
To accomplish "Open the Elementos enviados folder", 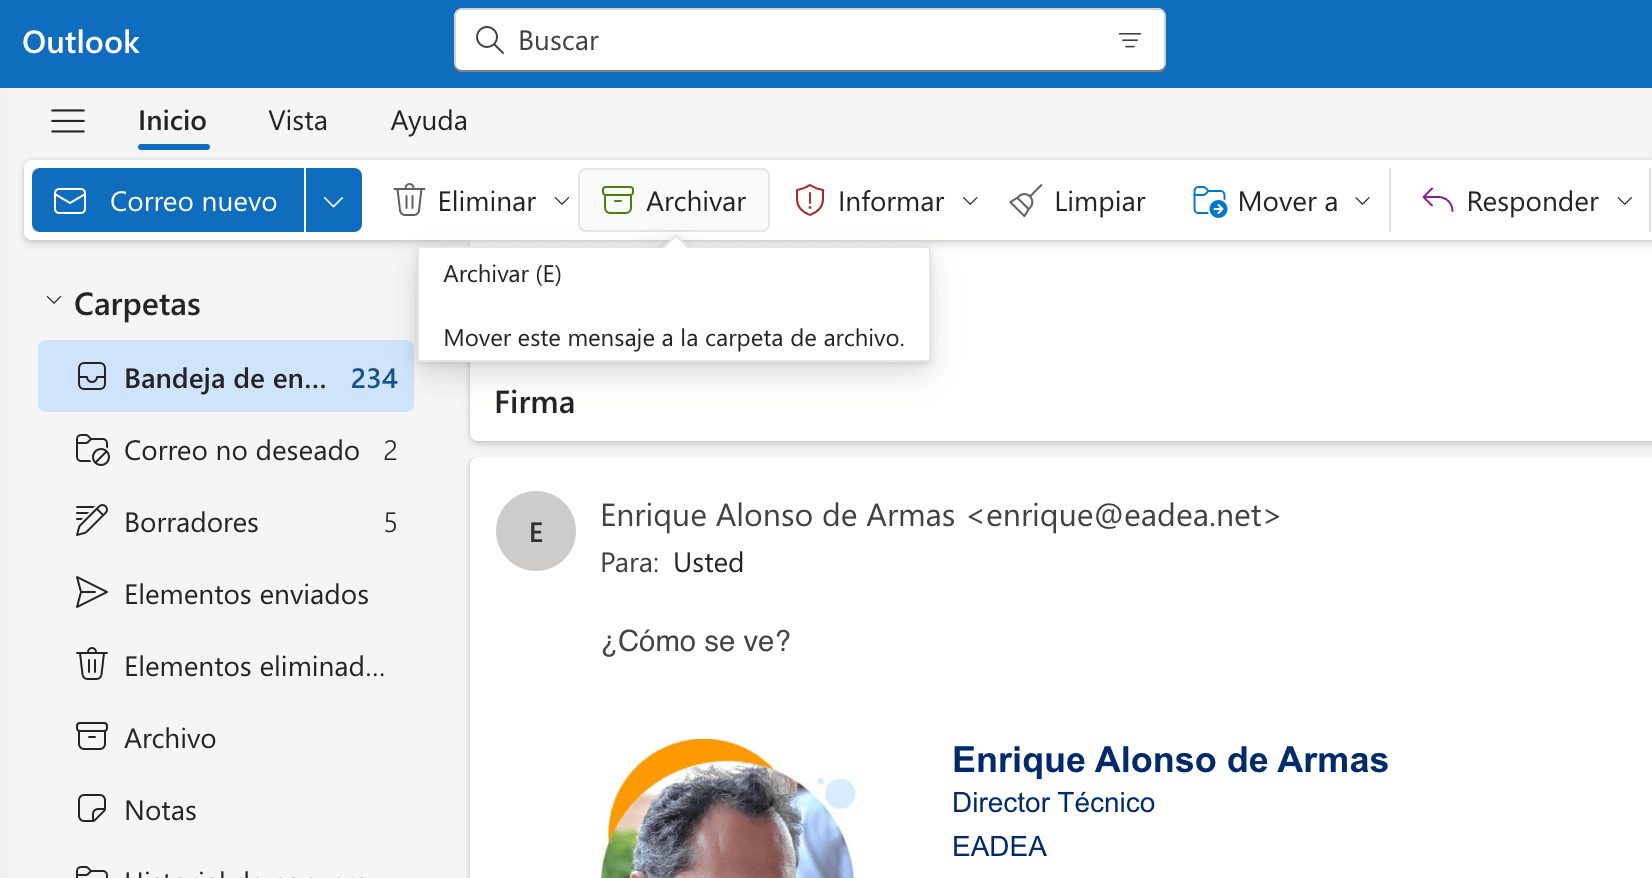I will (245, 595).
